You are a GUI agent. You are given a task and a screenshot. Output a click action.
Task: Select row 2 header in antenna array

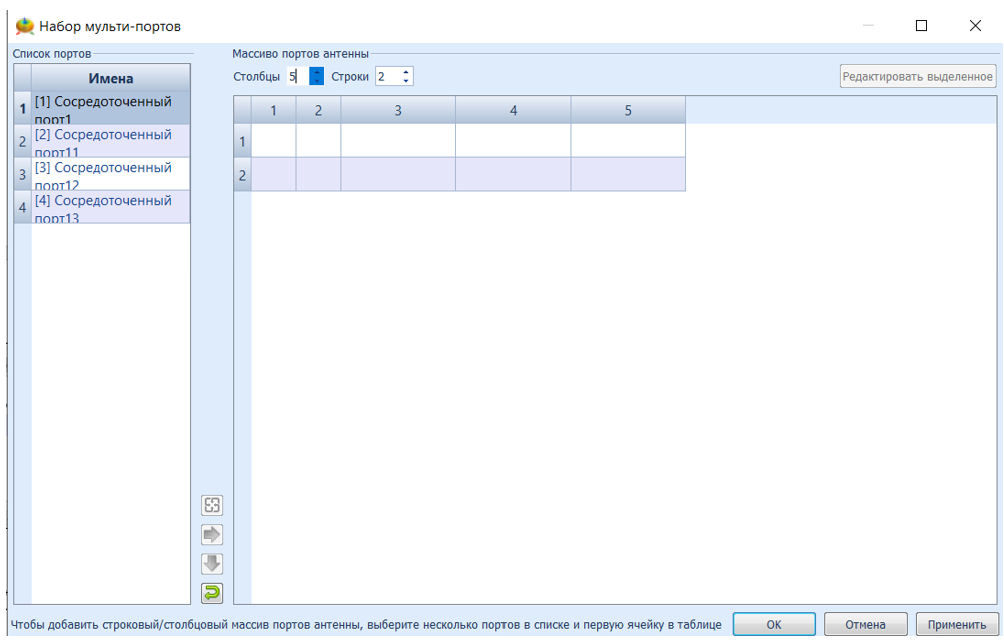point(242,175)
